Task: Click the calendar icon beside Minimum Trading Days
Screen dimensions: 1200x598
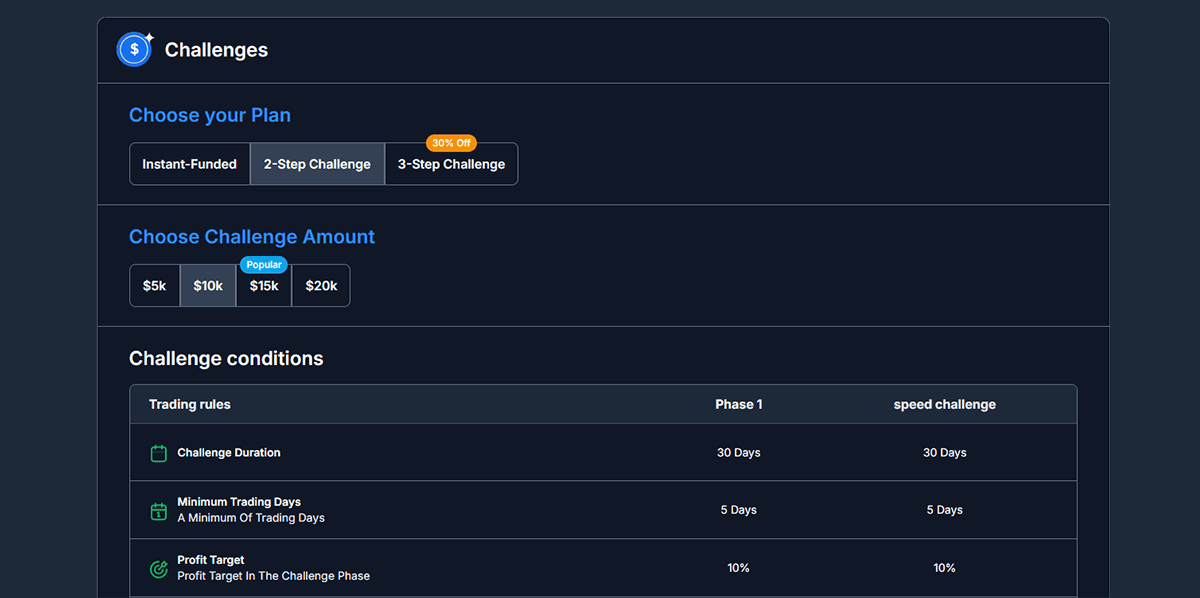Action: tap(158, 511)
